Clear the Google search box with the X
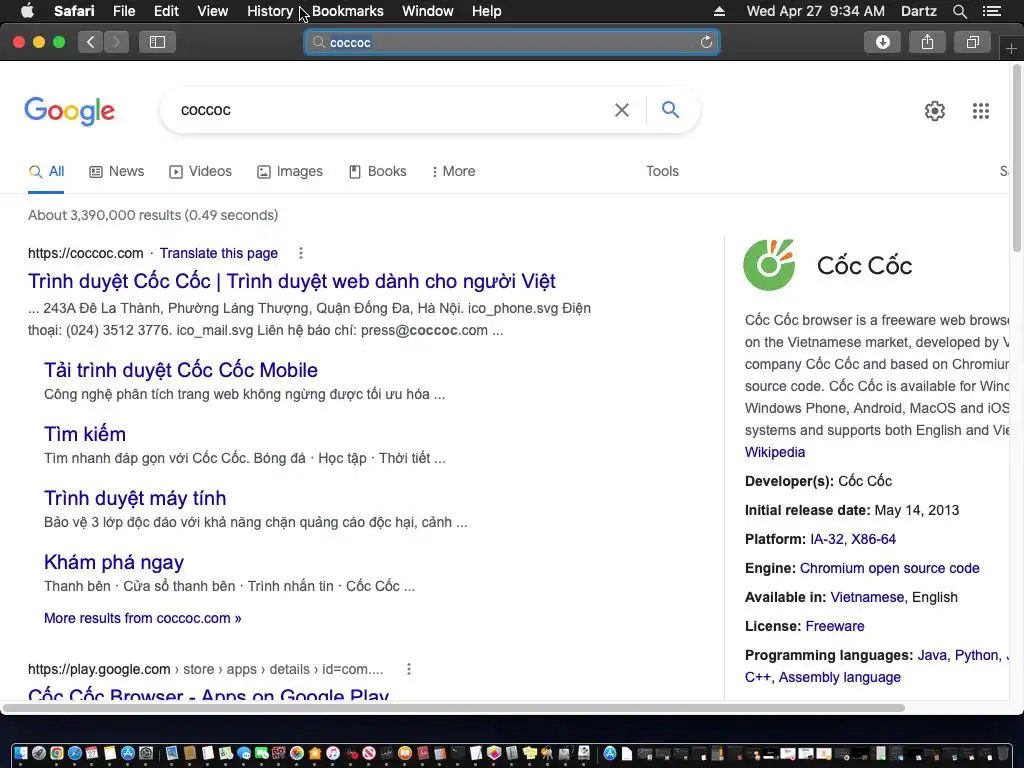 [622, 110]
